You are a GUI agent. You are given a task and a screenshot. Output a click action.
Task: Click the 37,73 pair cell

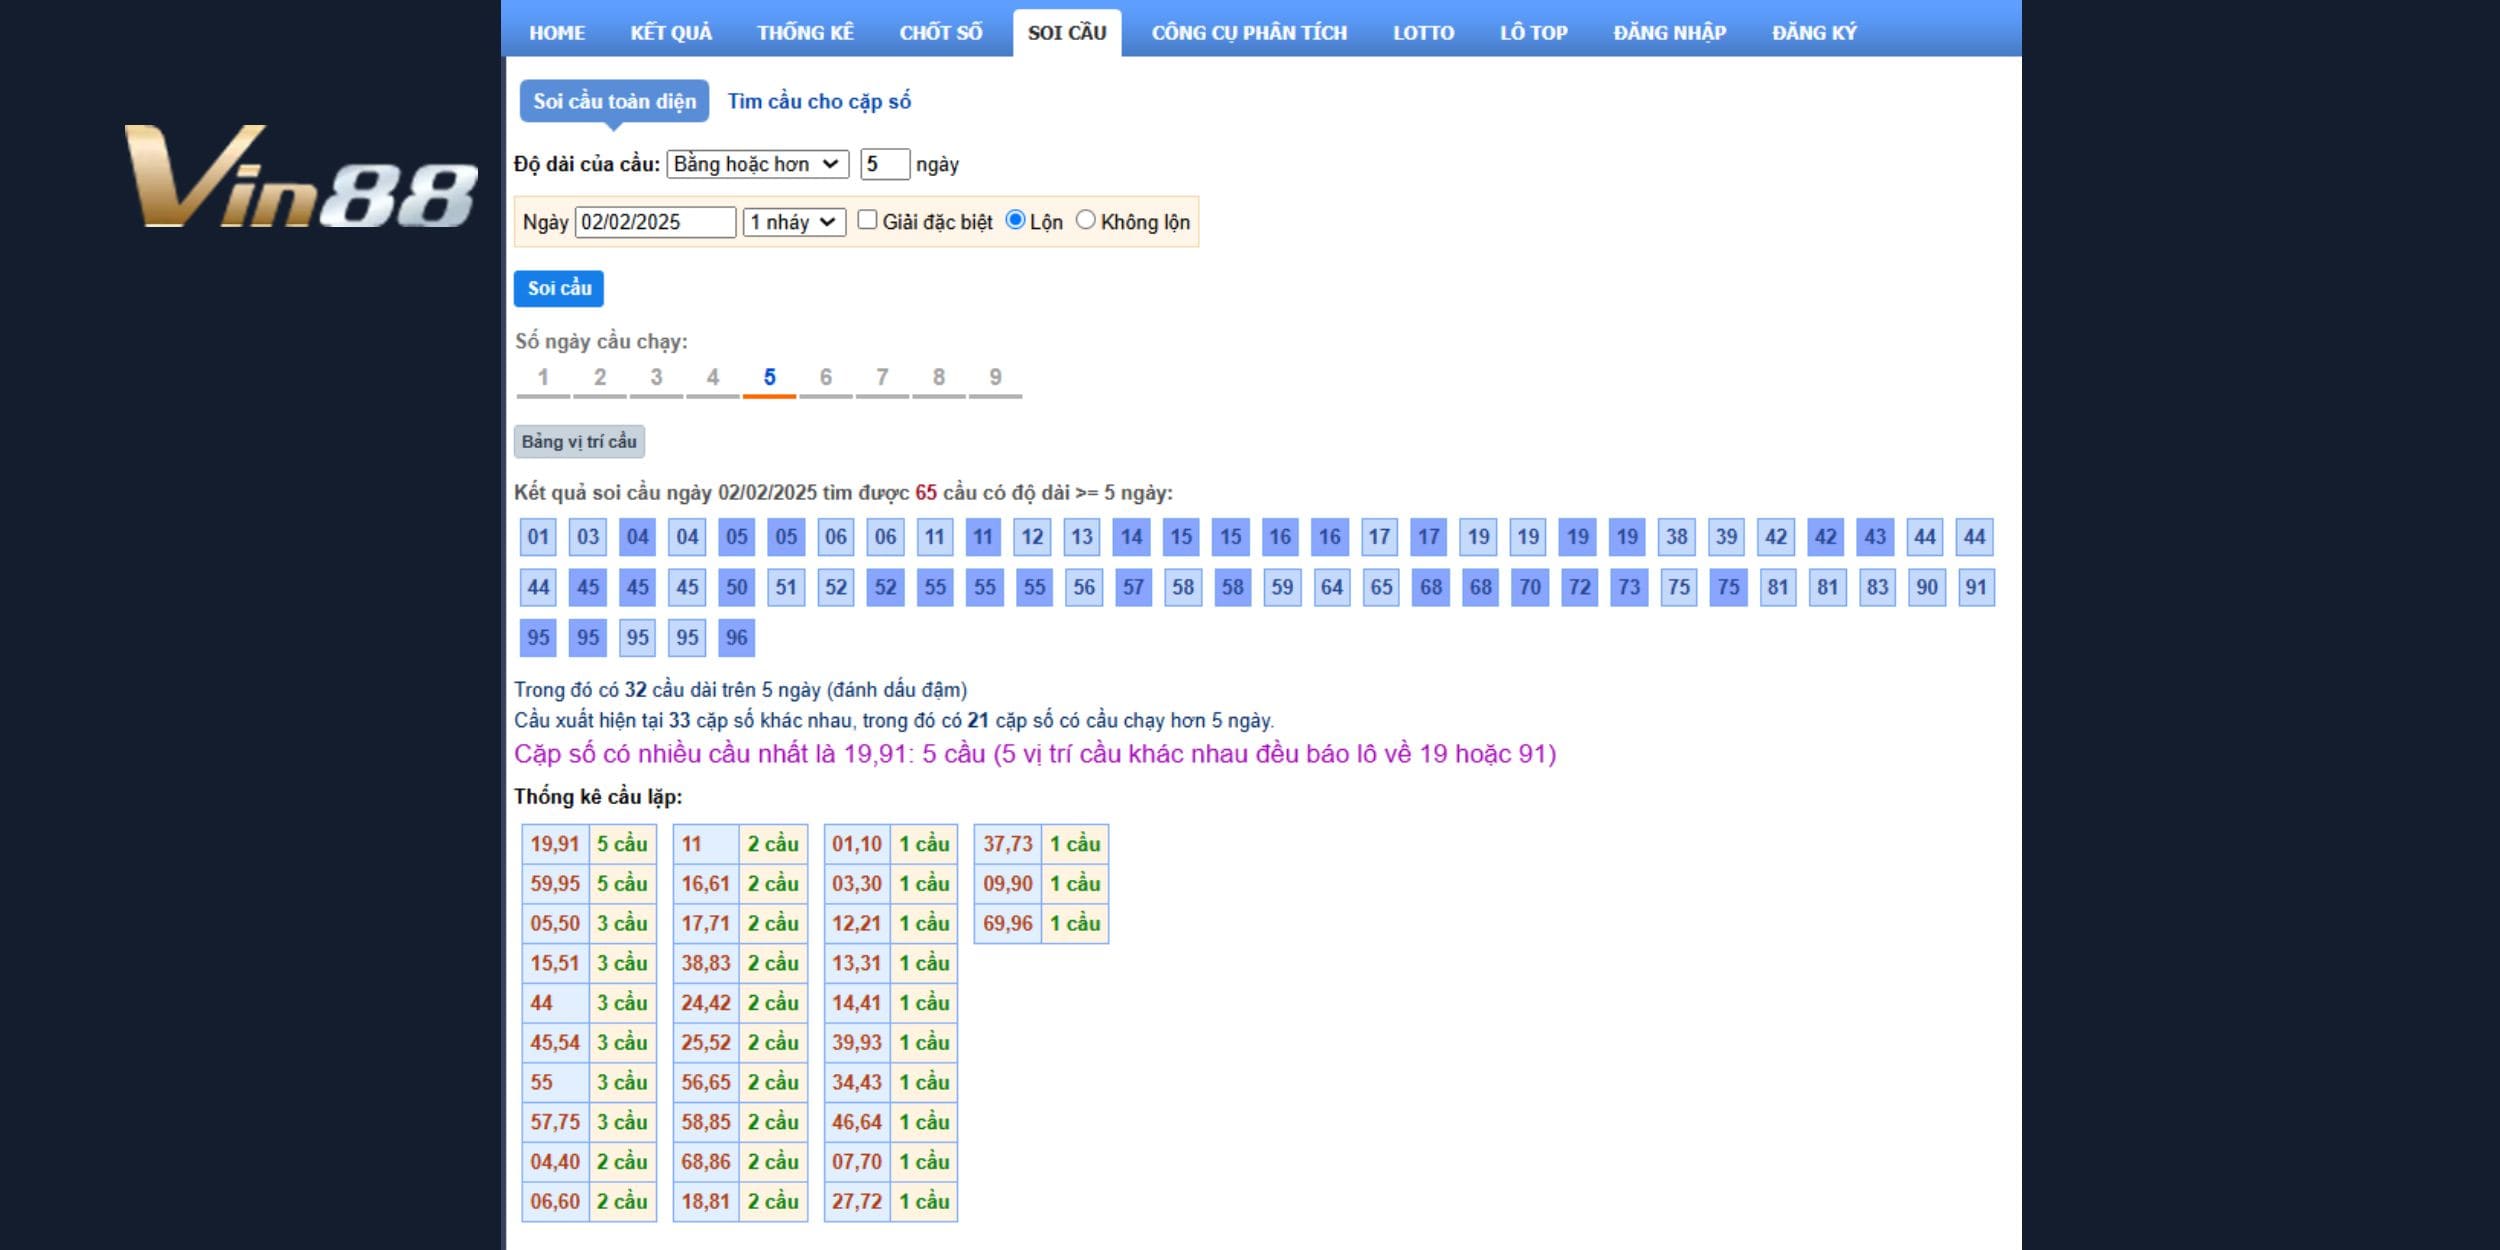point(1008,844)
